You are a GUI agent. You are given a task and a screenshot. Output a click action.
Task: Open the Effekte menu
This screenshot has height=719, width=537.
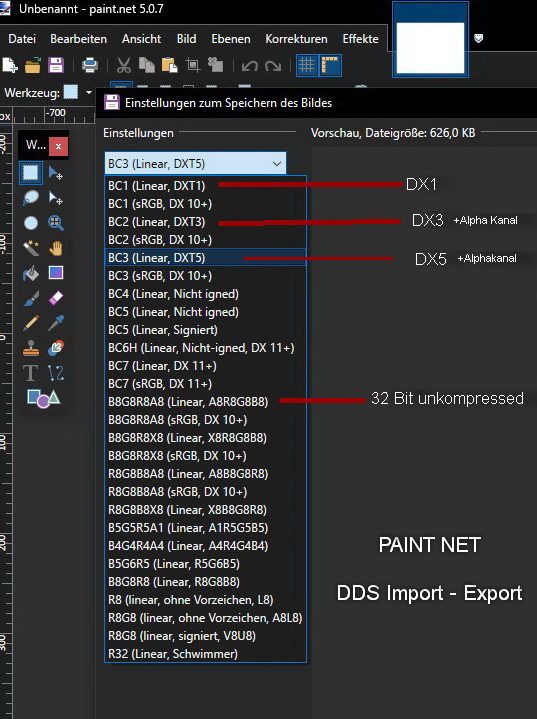click(x=360, y=39)
